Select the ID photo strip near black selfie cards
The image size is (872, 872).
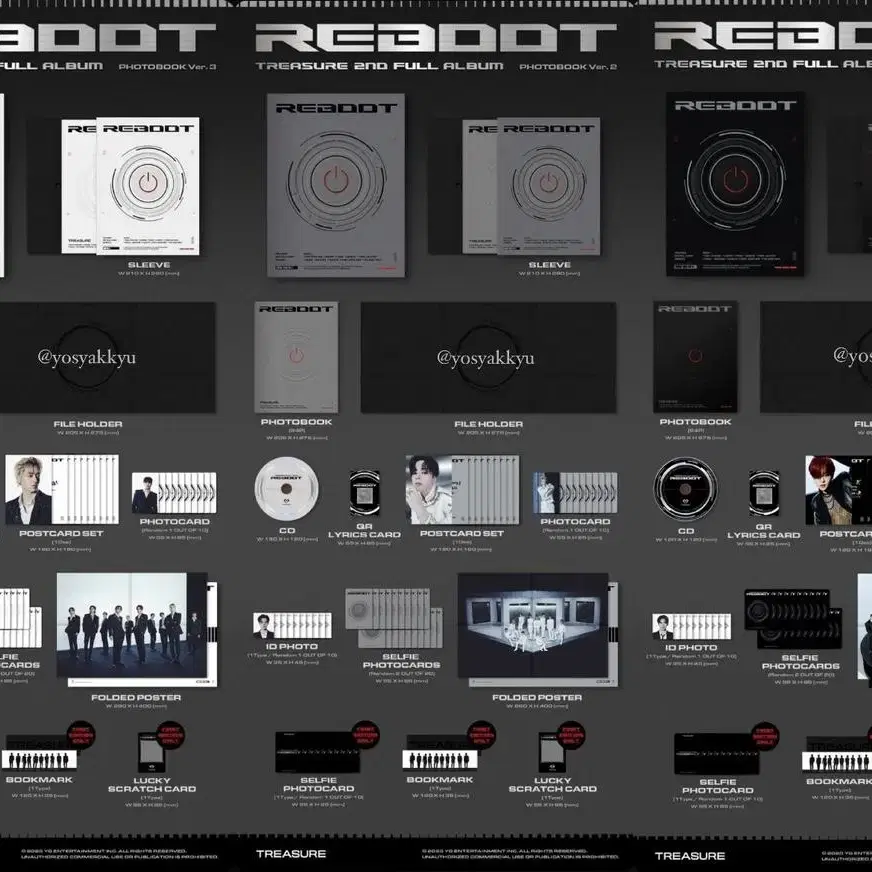coord(692,626)
